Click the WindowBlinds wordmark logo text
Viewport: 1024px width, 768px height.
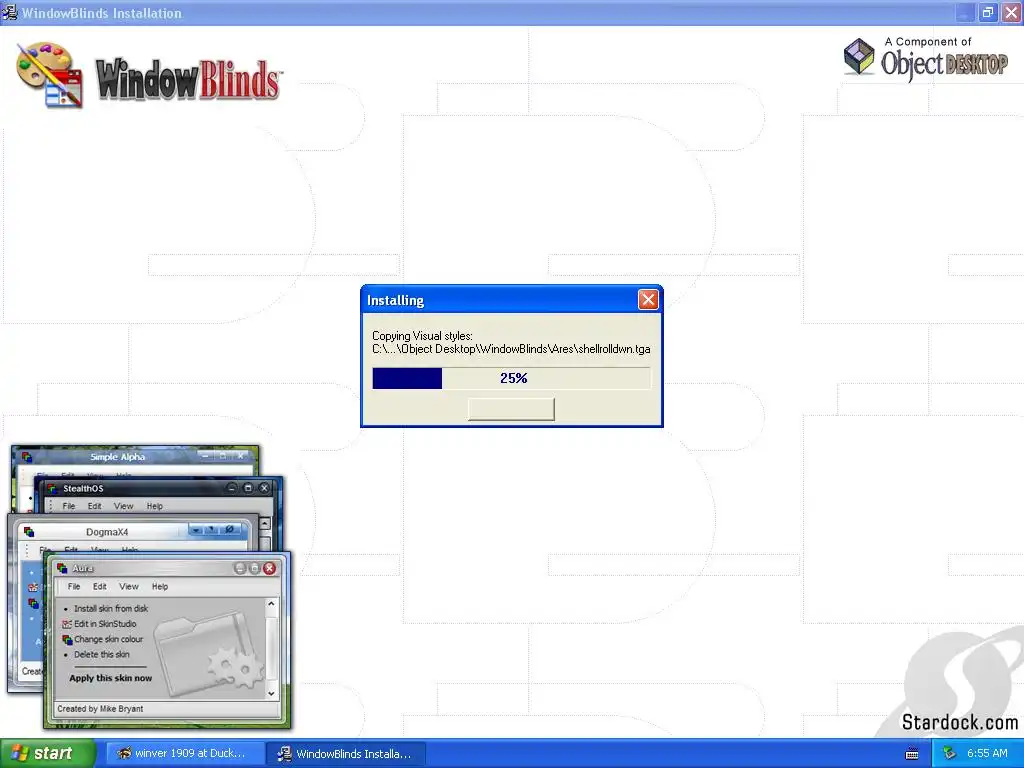click(x=188, y=79)
